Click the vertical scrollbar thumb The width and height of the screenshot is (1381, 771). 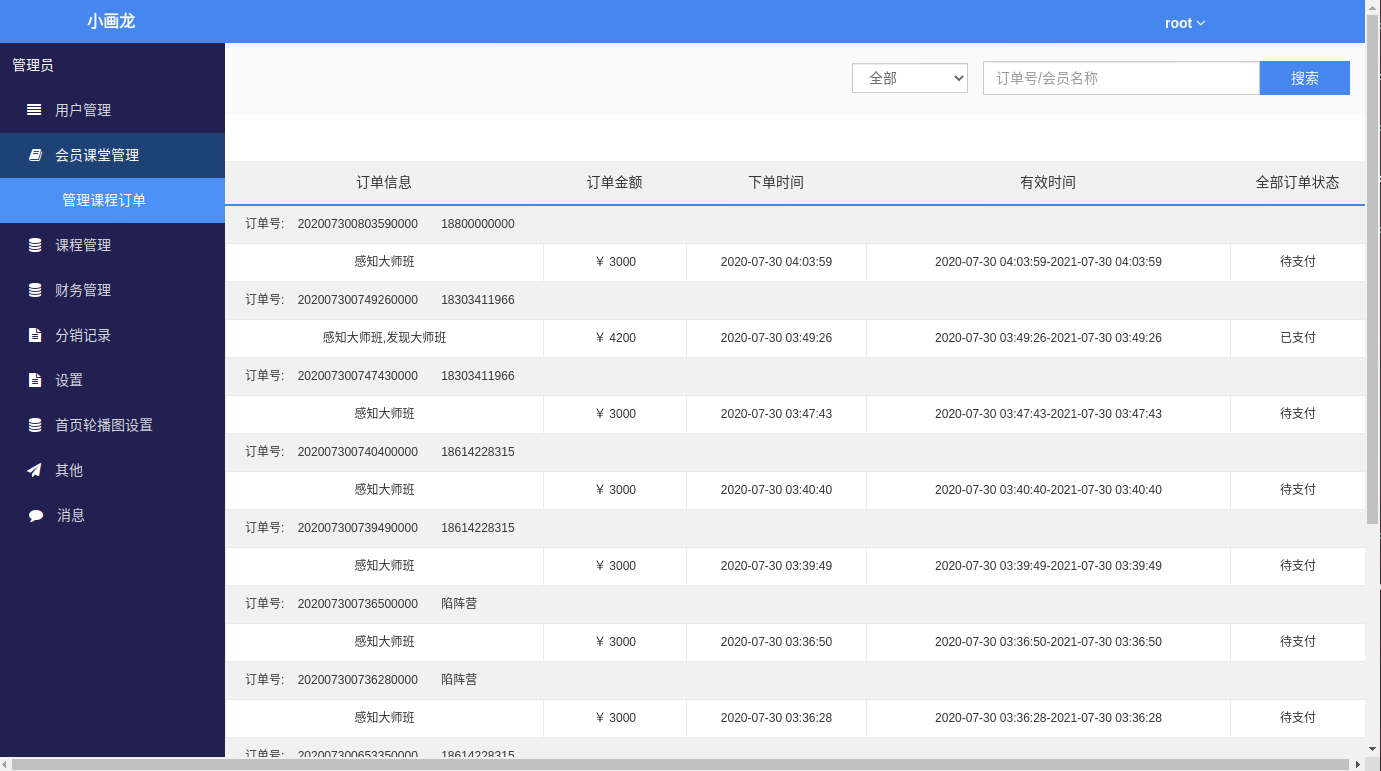tap(1373, 270)
